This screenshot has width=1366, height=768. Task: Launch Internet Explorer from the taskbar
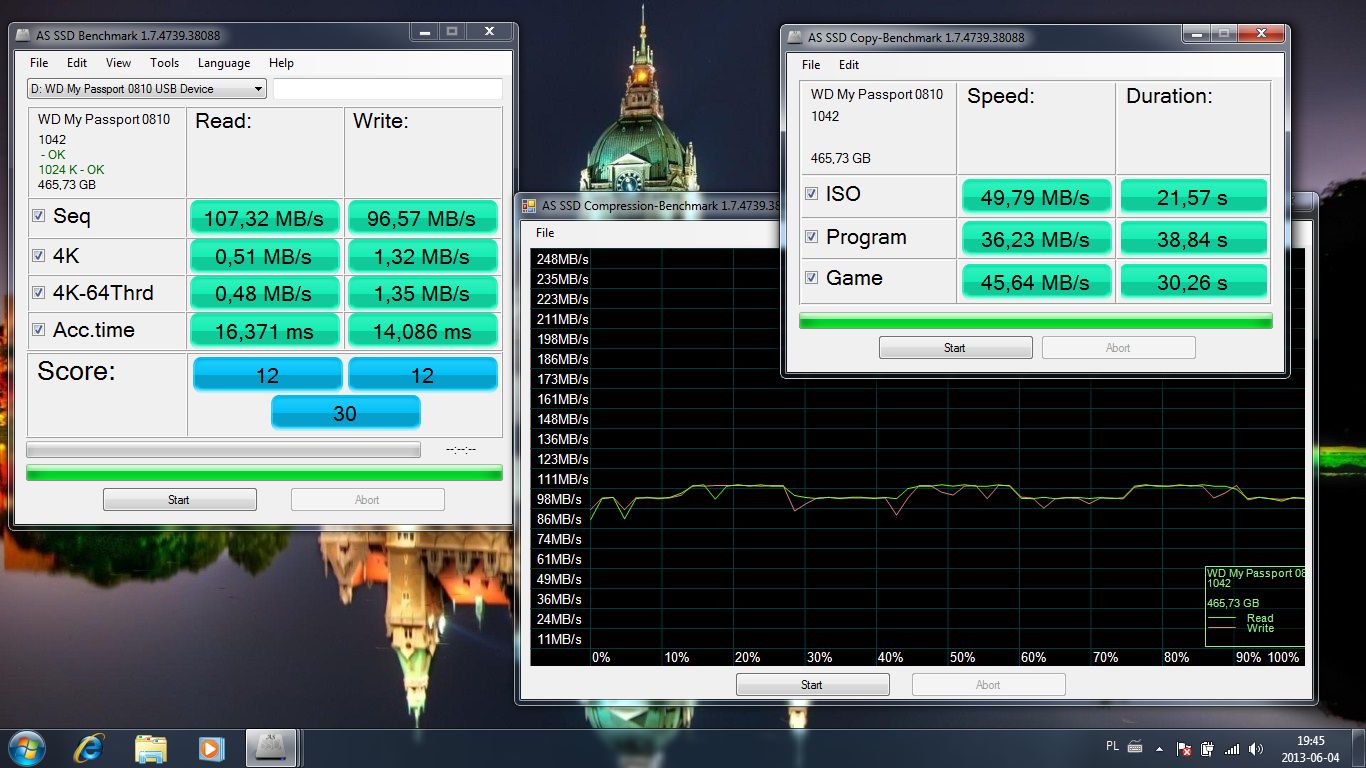89,748
